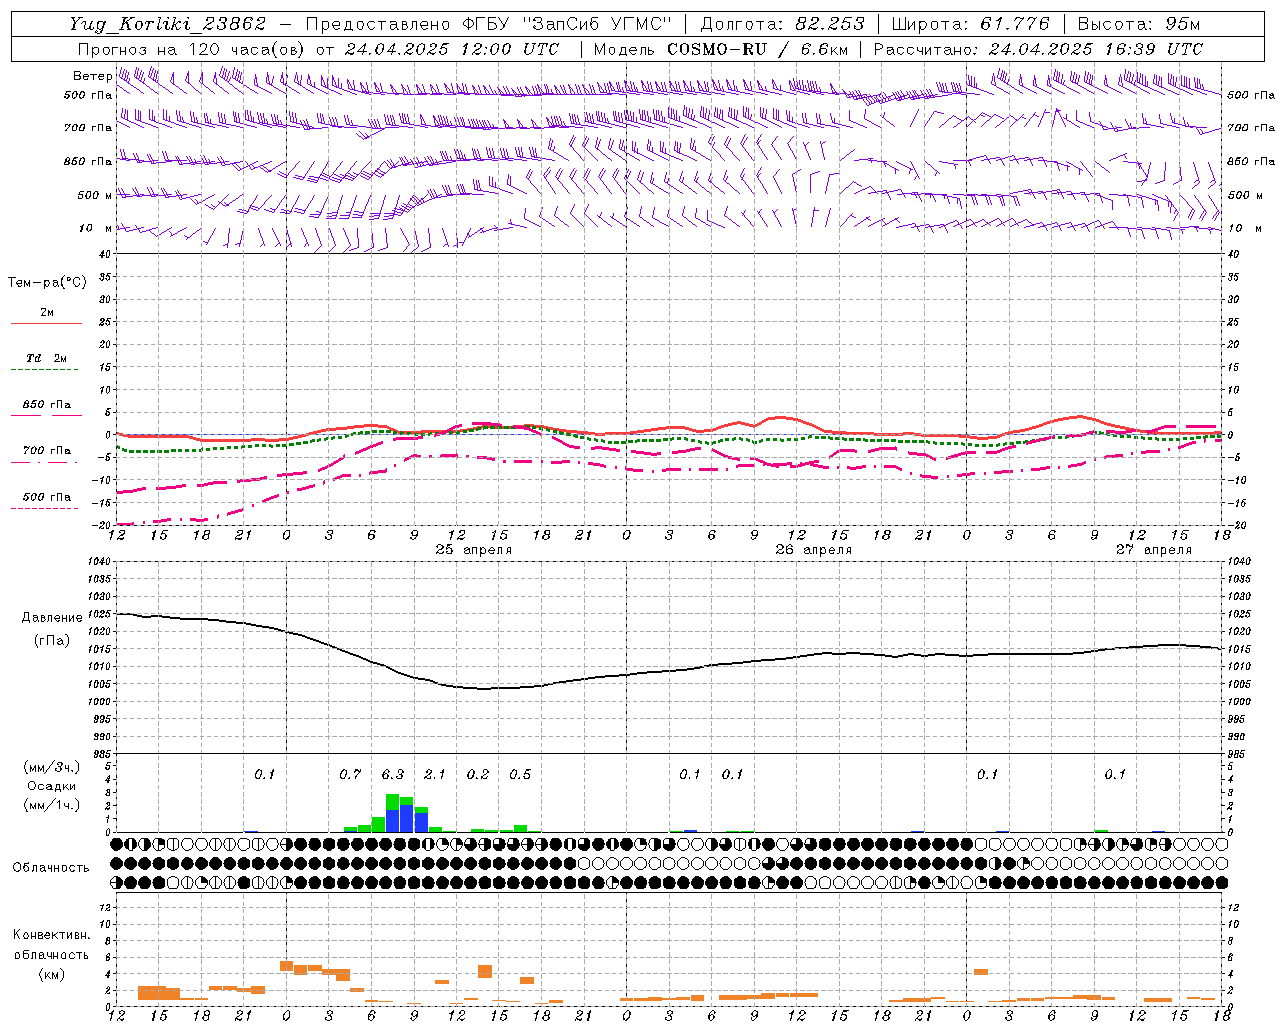Click the 0.5 precipitation total value
Image resolution: width=1280 pixels, height=1024 pixels.
point(520,775)
